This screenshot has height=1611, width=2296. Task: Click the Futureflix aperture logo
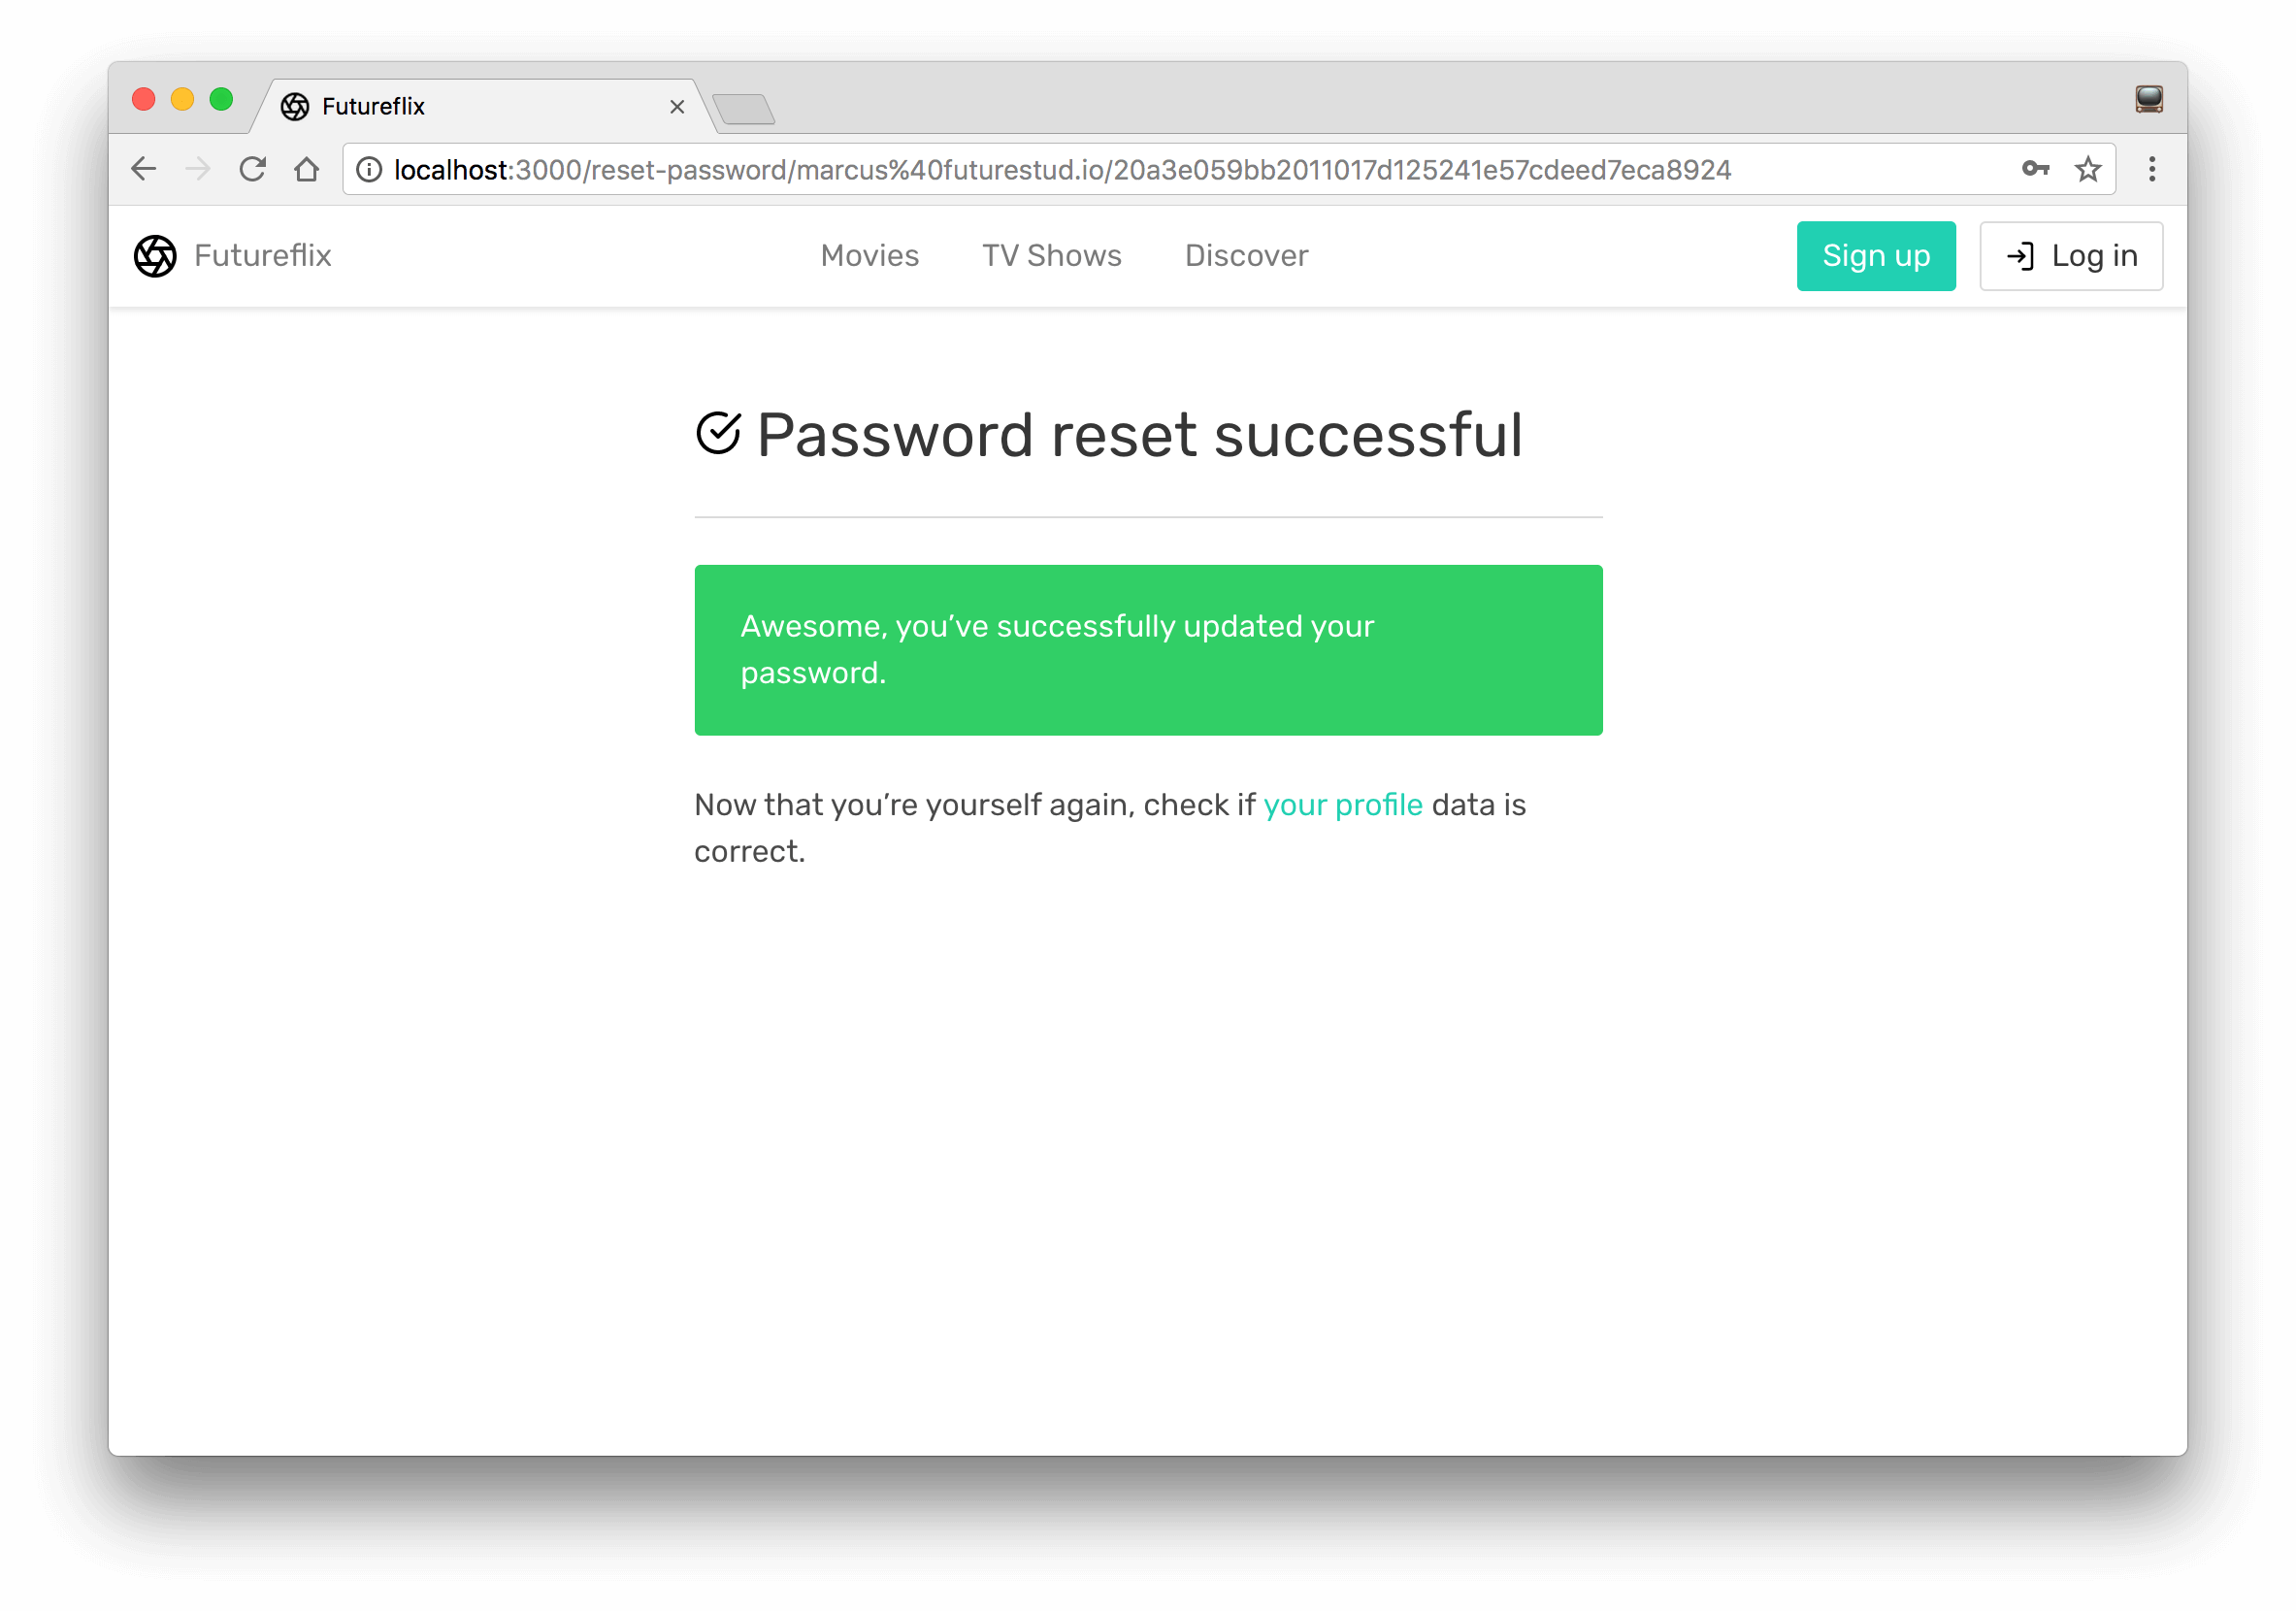pyautogui.click(x=155, y=256)
